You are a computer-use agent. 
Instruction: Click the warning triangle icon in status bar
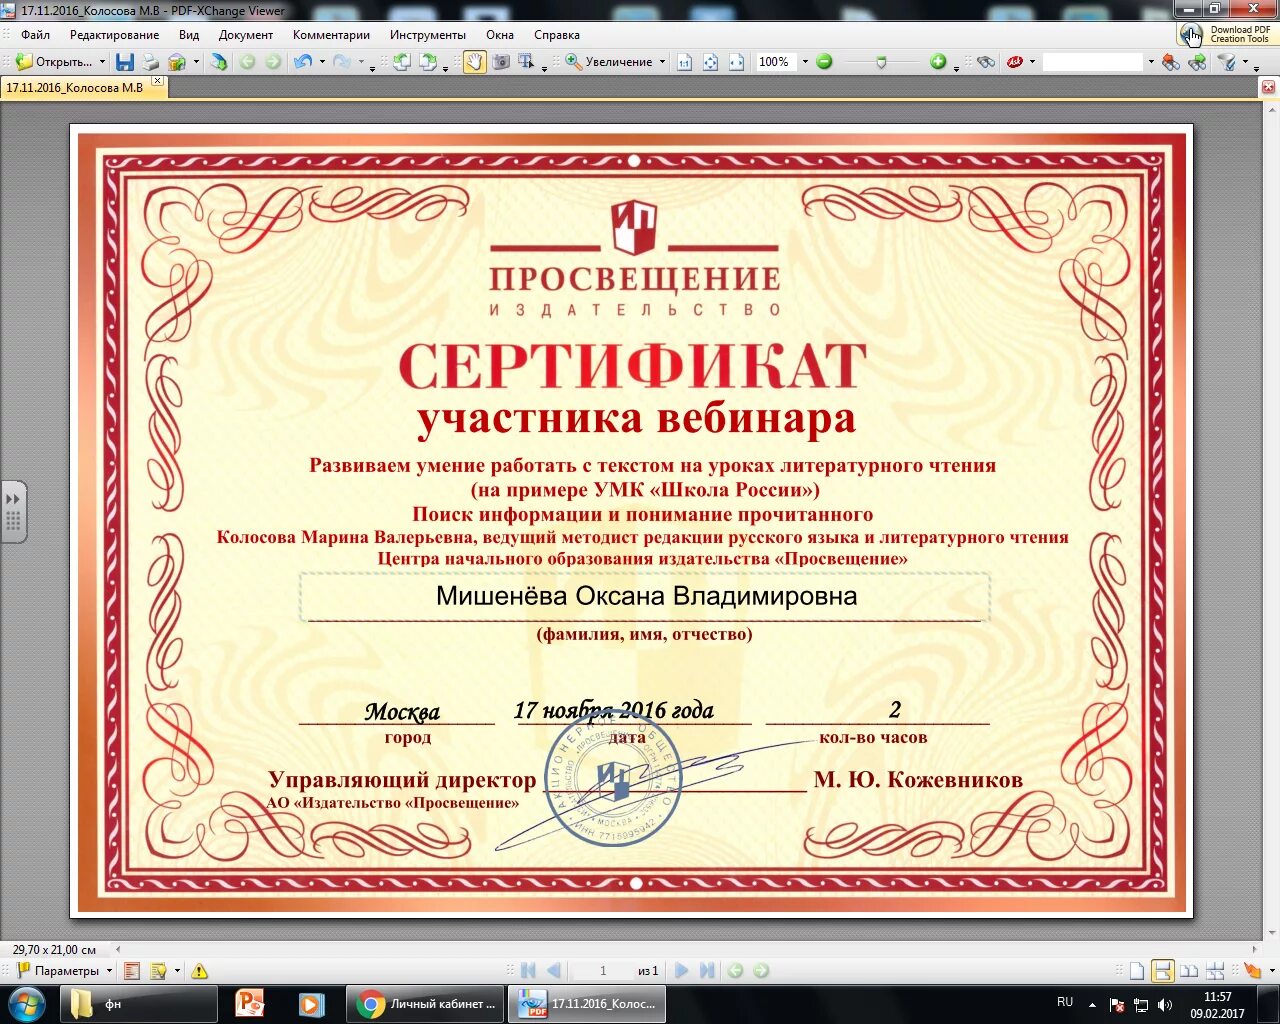pos(200,971)
